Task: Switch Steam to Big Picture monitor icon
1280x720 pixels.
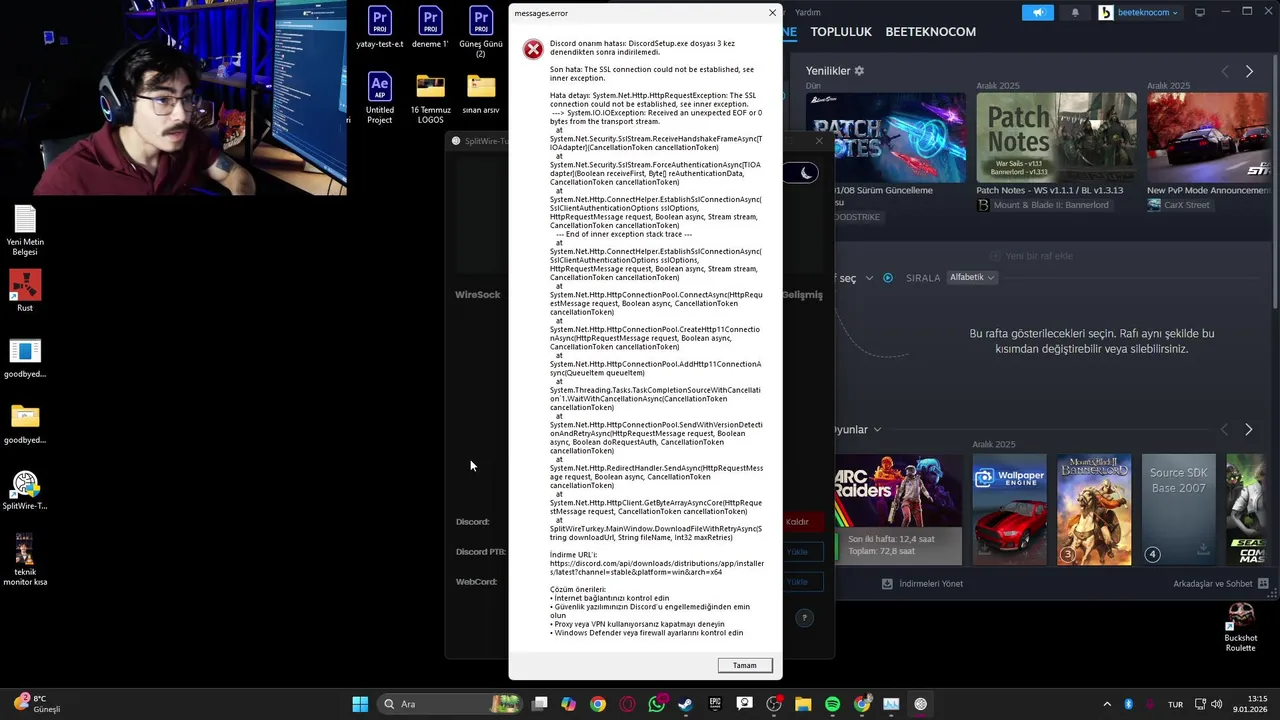Action: pyautogui.click(x=1200, y=12)
